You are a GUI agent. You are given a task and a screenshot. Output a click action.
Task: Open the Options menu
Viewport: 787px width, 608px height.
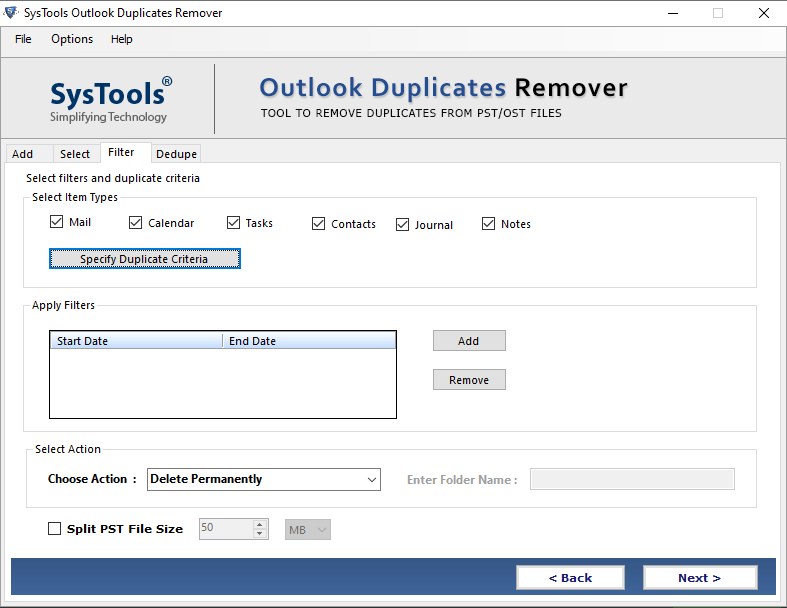click(72, 39)
